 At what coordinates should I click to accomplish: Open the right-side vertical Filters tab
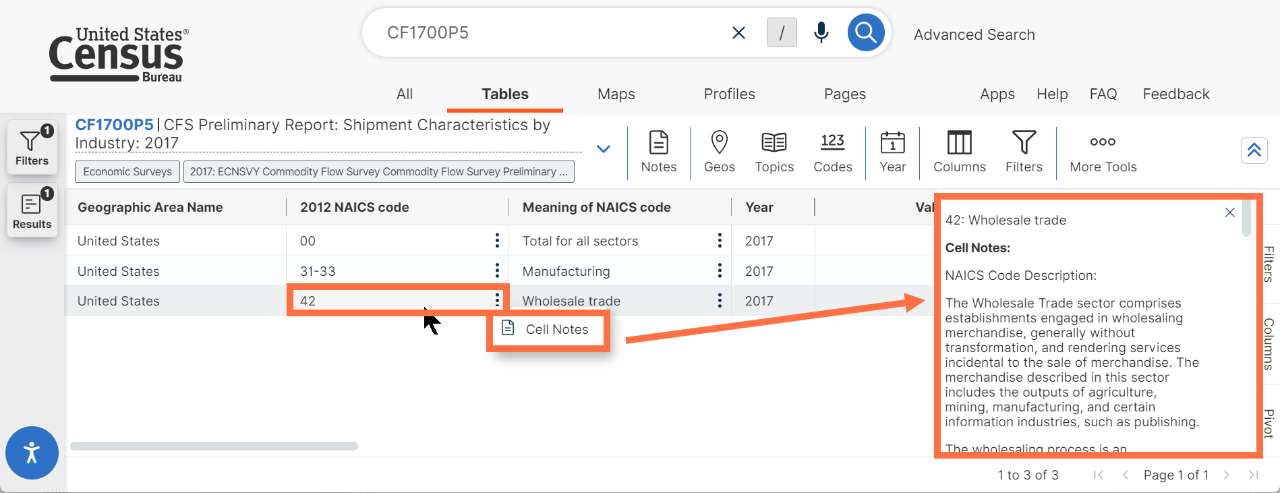pos(1268,264)
